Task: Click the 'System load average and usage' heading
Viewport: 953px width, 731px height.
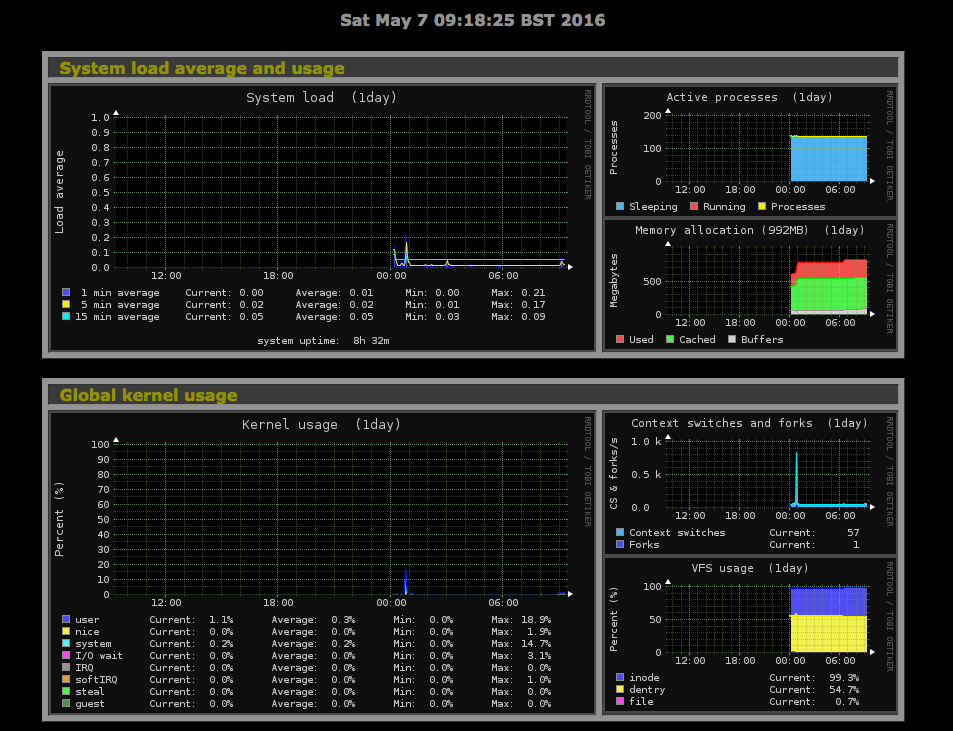Action: click(202, 68)
